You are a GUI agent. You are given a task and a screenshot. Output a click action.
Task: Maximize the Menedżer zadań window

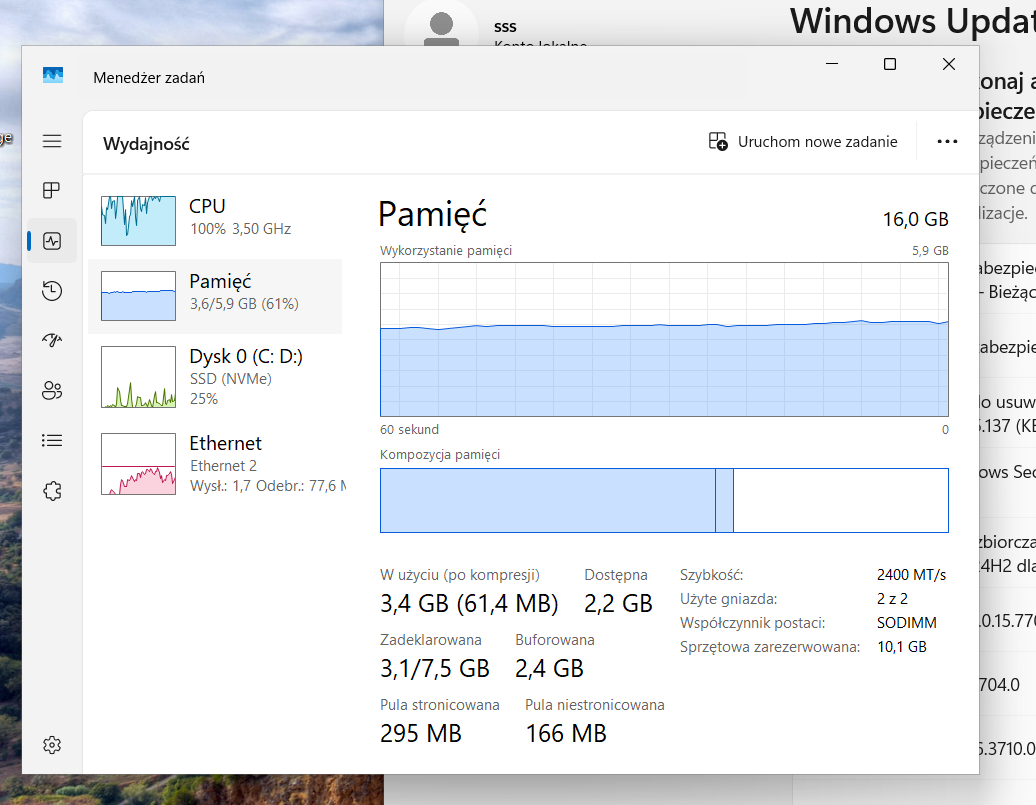pyautogui.click(x=889, y=64)
